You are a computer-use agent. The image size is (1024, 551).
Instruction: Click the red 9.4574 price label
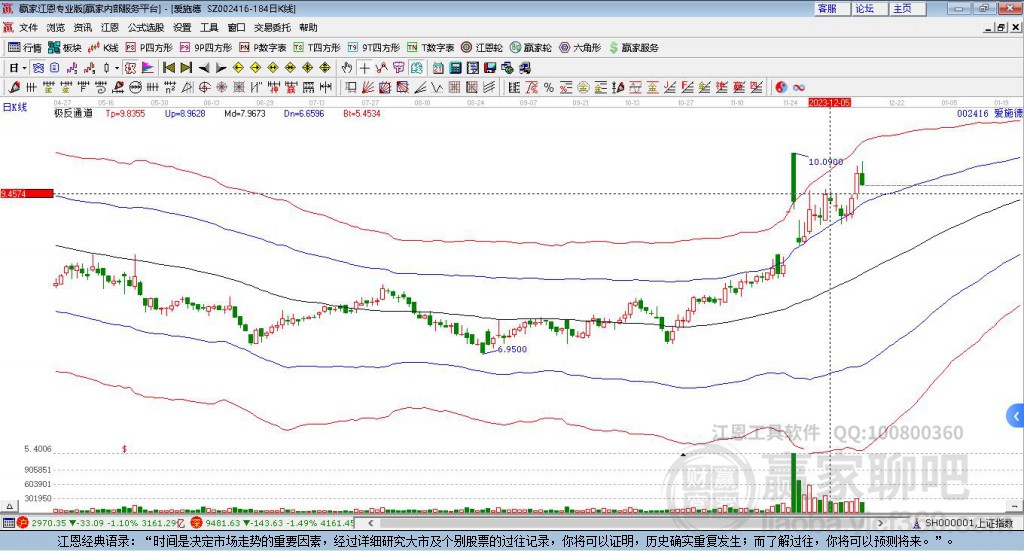coord(27,194)
